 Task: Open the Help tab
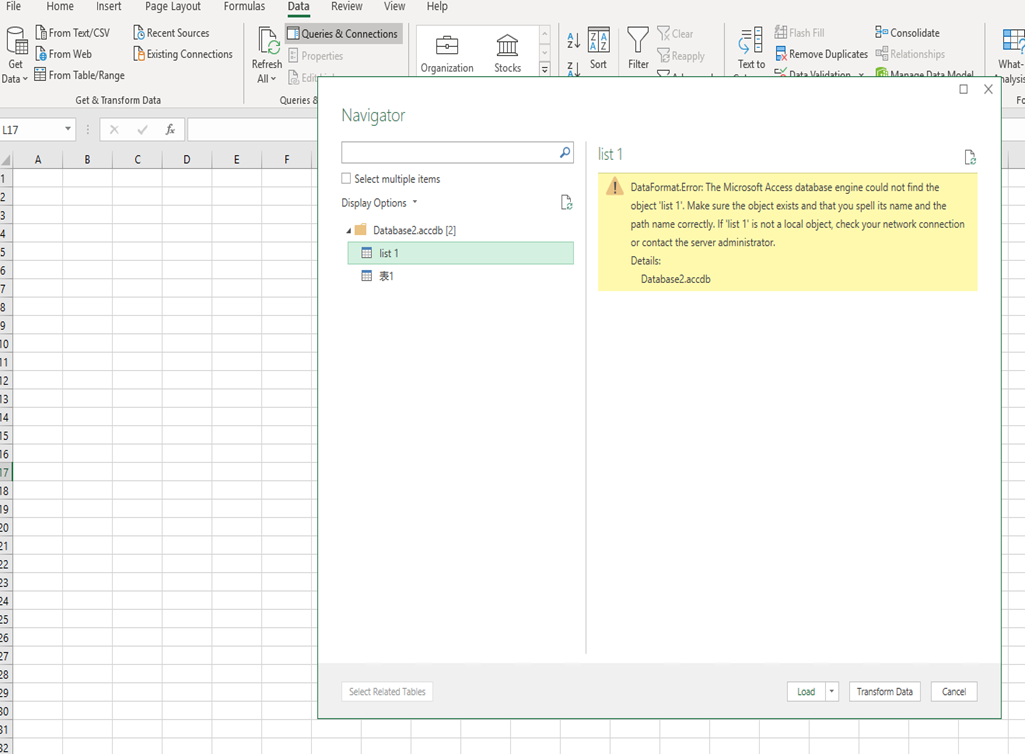point(437,7)
